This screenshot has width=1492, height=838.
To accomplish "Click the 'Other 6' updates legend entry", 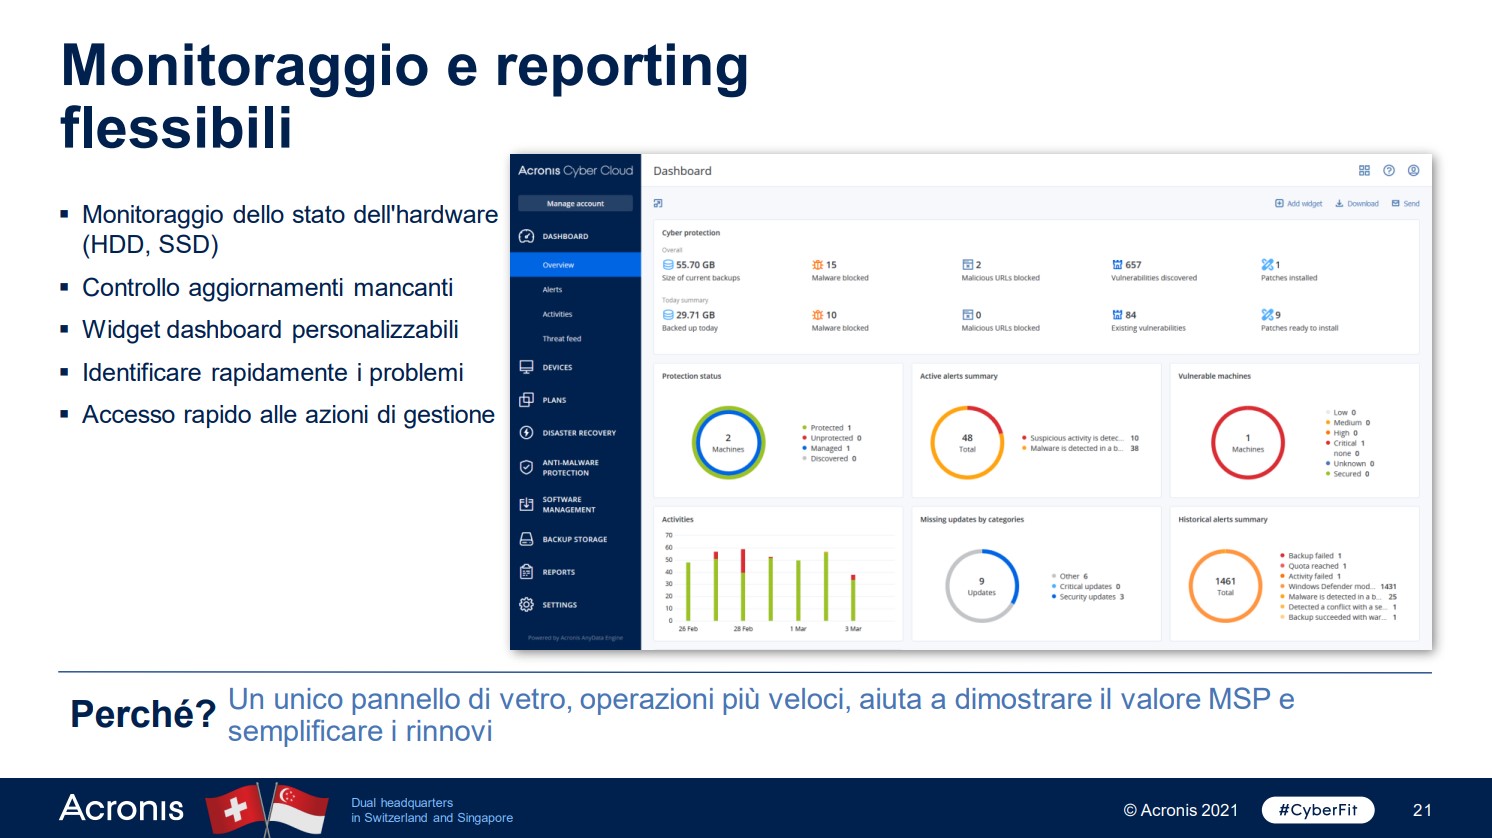I will [x=1070, y=577].
